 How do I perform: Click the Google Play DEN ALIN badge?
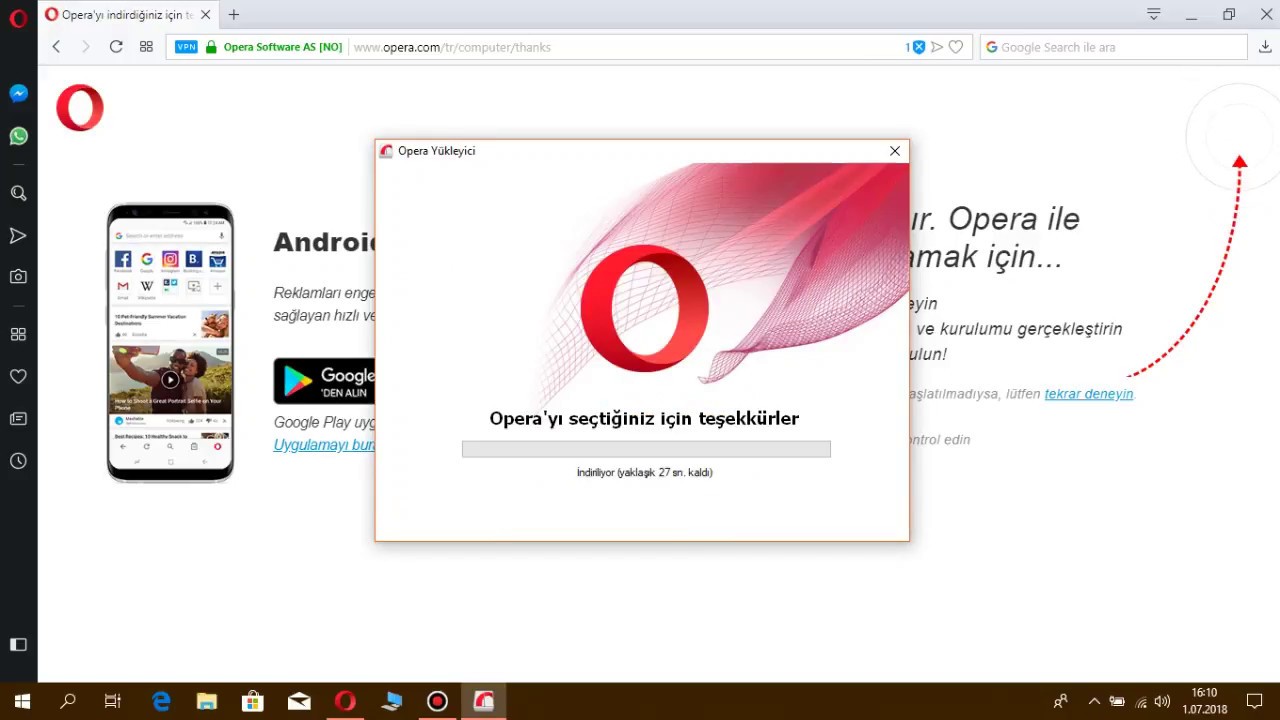pos(324,381)
